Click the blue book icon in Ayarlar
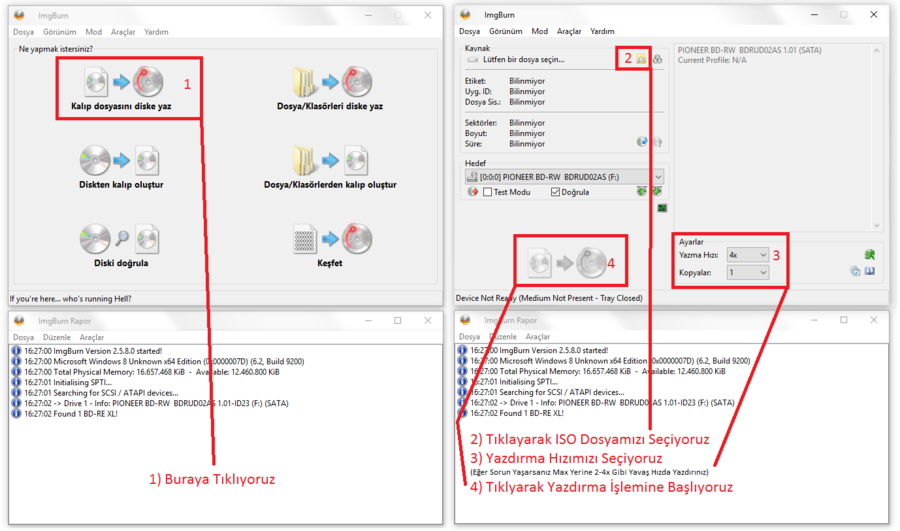The height and width of the screenshot is (531, 900). [x=870, y=272]
